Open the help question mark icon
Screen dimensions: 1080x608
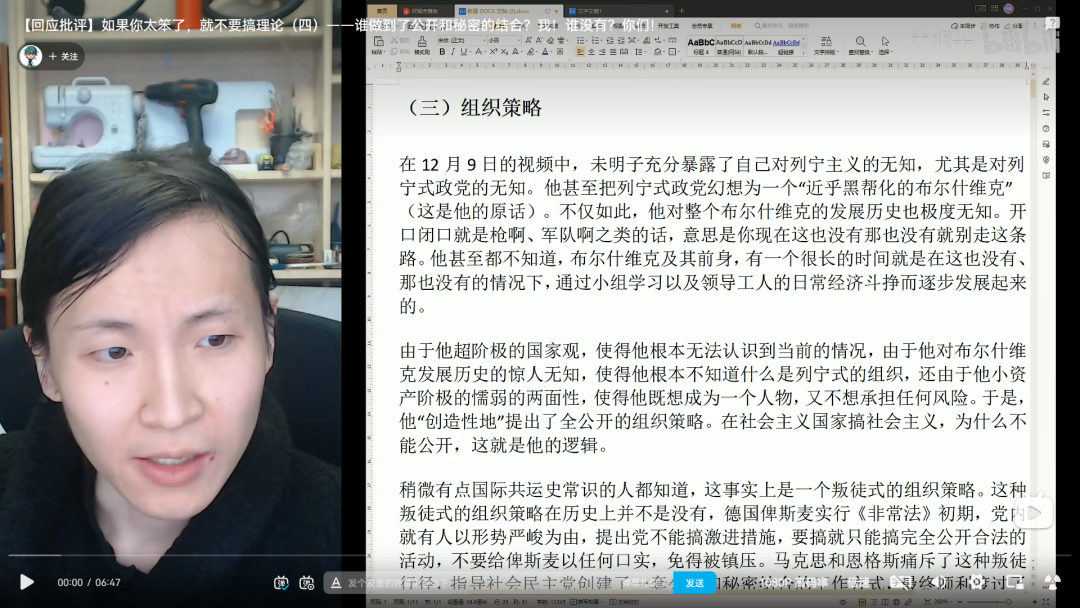coord(1052,23)
